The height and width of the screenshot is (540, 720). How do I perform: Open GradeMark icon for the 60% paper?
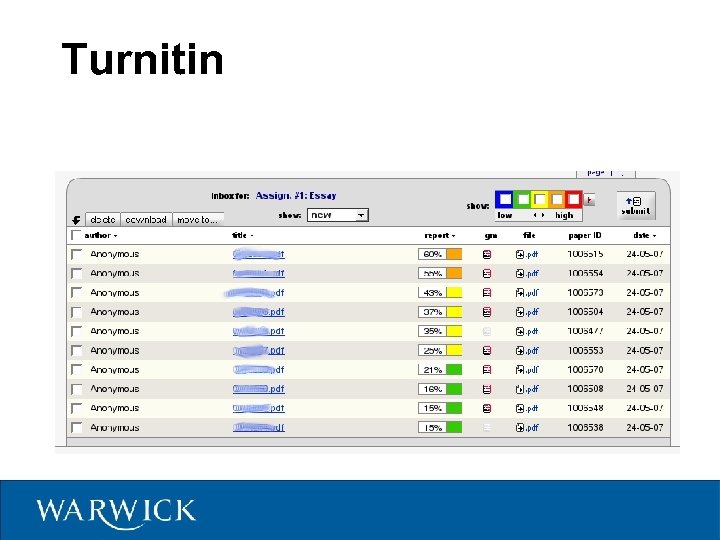pyautogui.click(x=487, y=254)
